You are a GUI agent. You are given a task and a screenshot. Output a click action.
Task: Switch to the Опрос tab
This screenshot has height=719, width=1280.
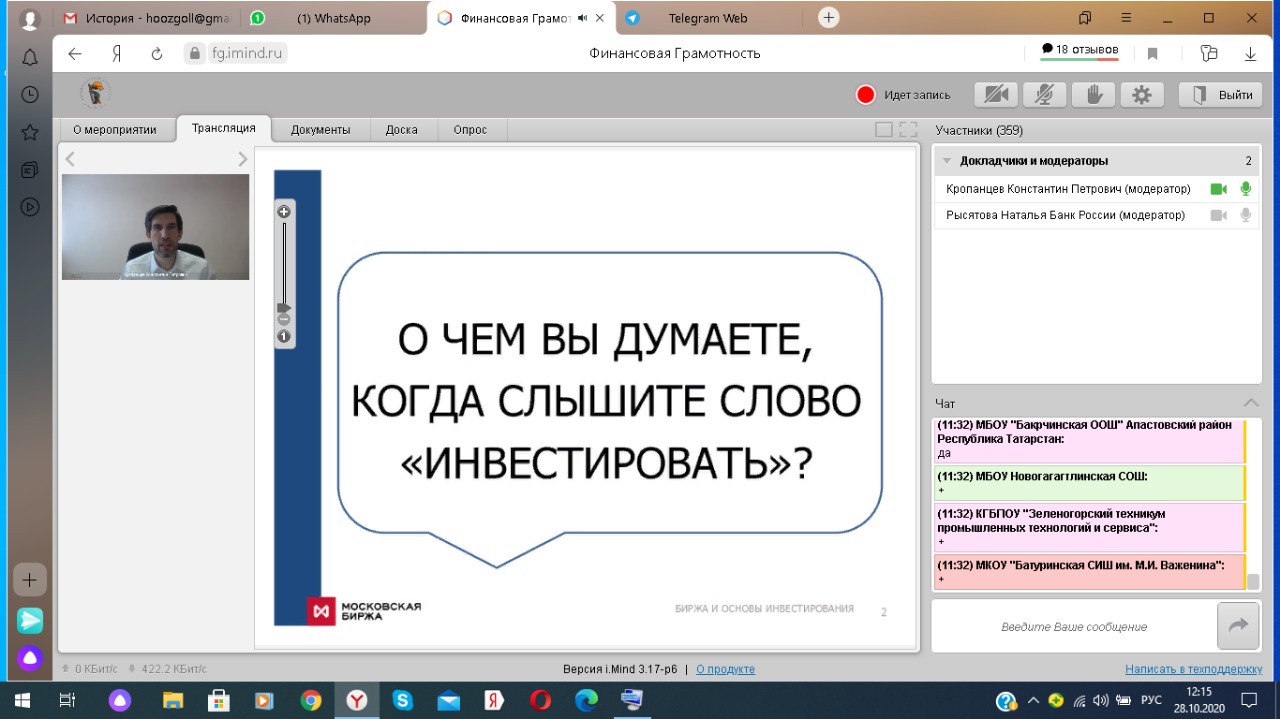pyautogui.click(x=470, y=130)
